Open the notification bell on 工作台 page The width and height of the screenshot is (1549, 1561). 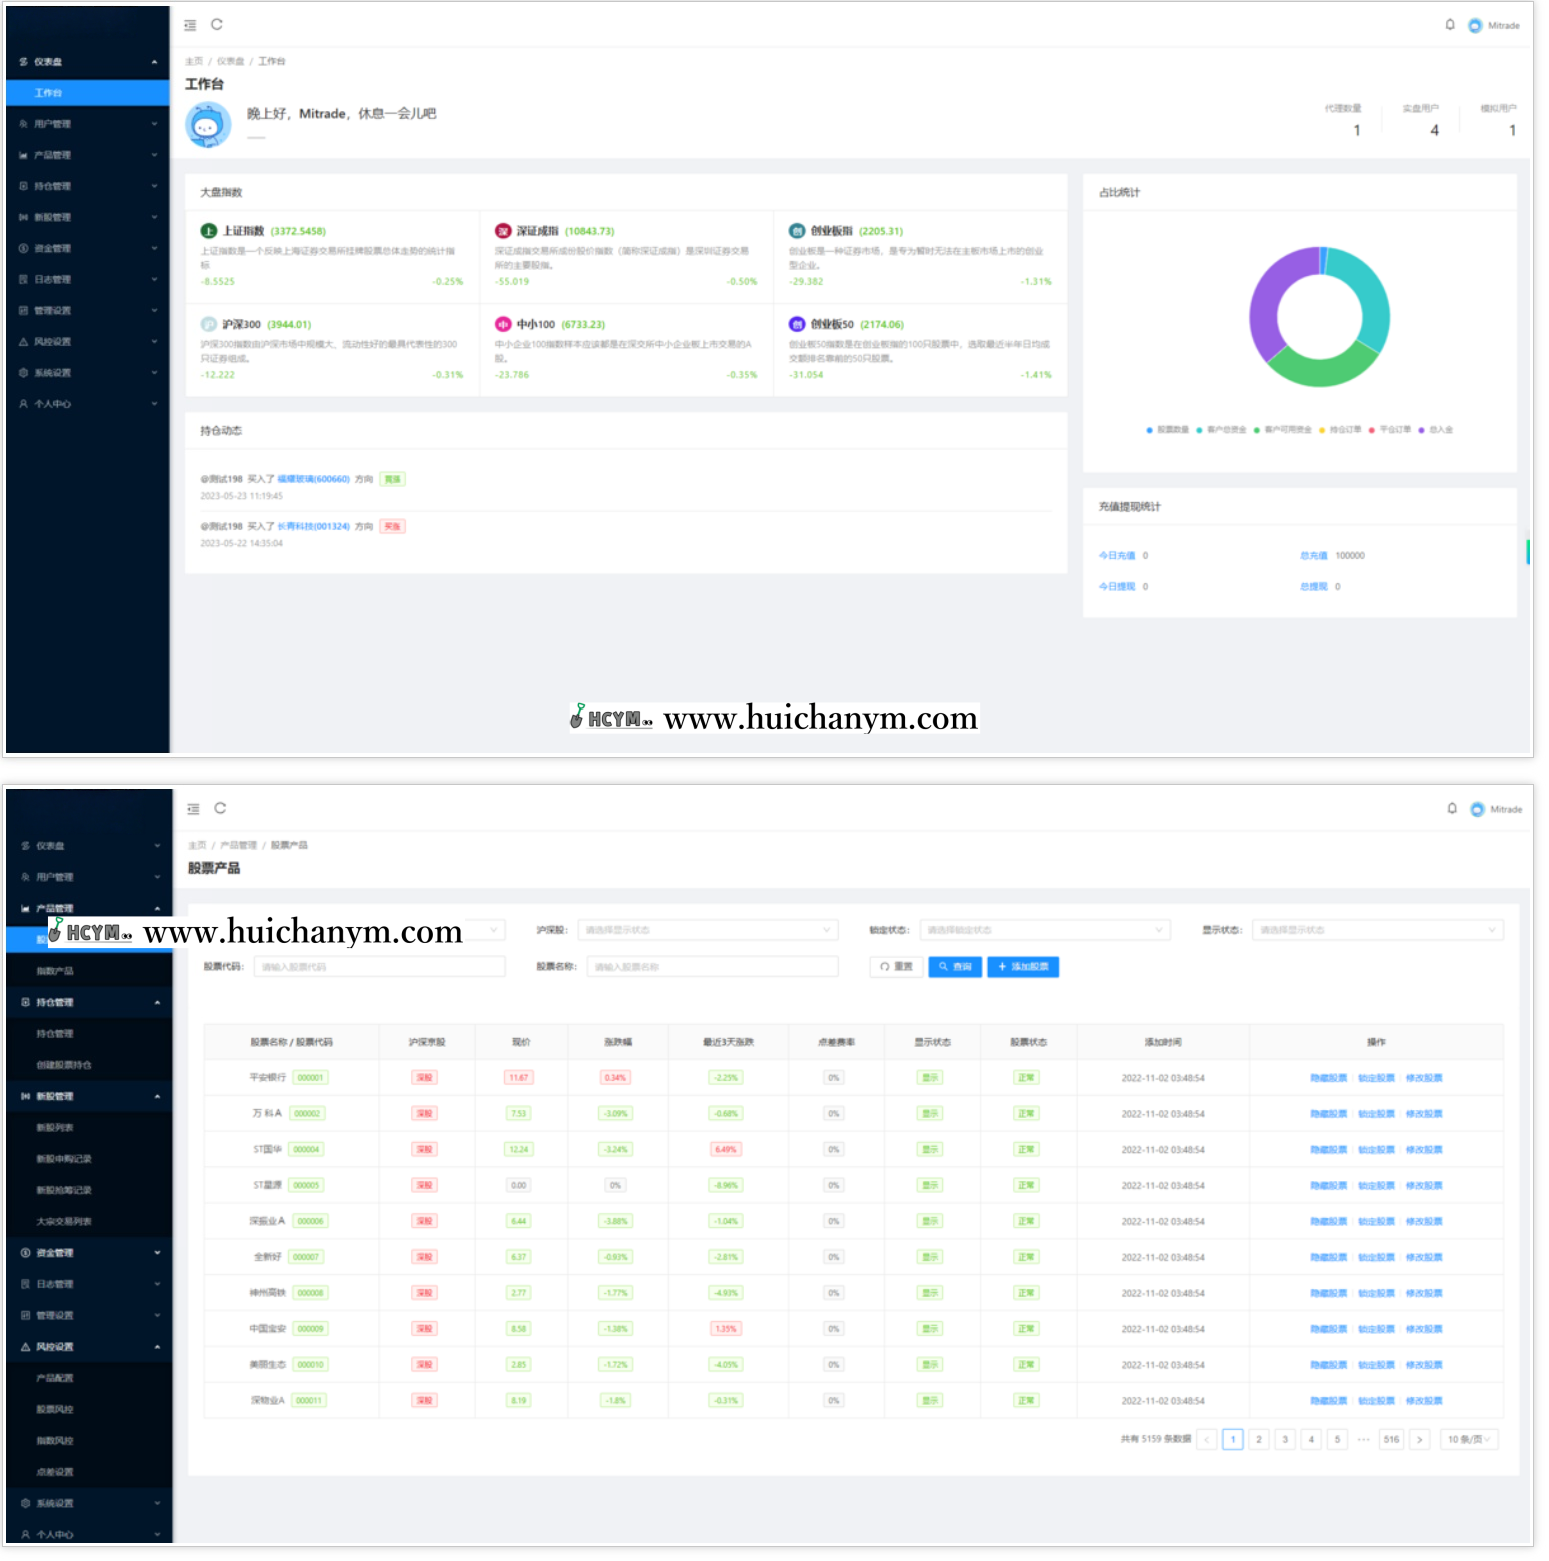click(1450, 25)
